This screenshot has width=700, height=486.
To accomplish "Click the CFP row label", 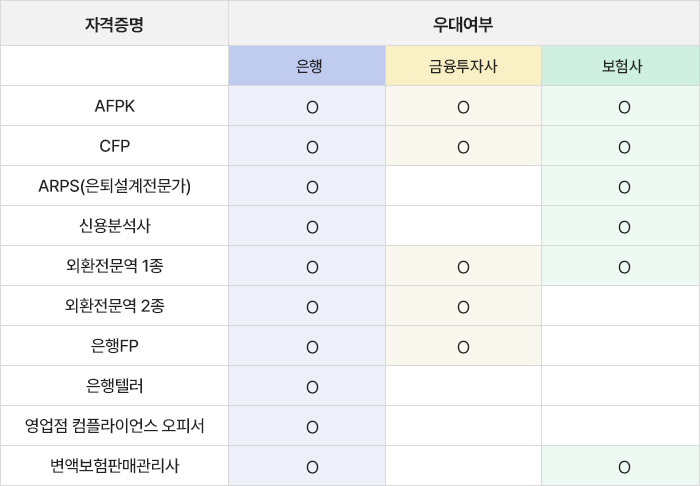I will pos(114,146).
